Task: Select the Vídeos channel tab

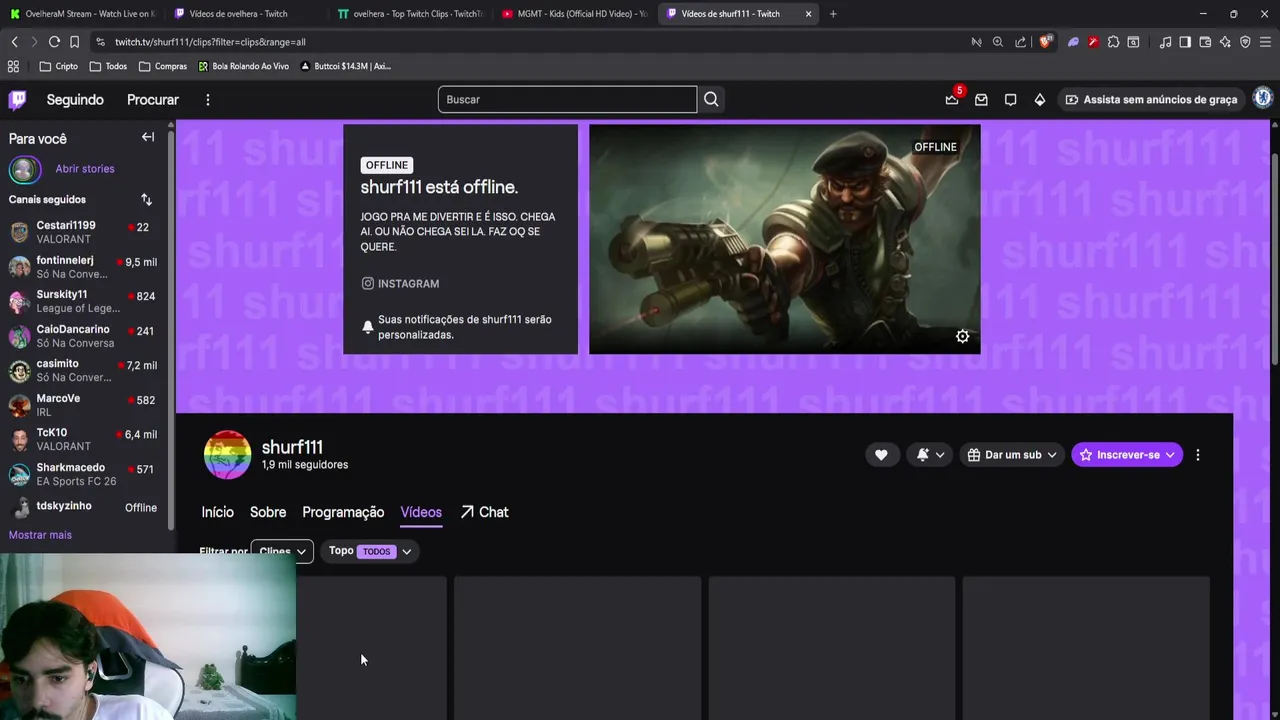Action: click(x=421, y=512)
